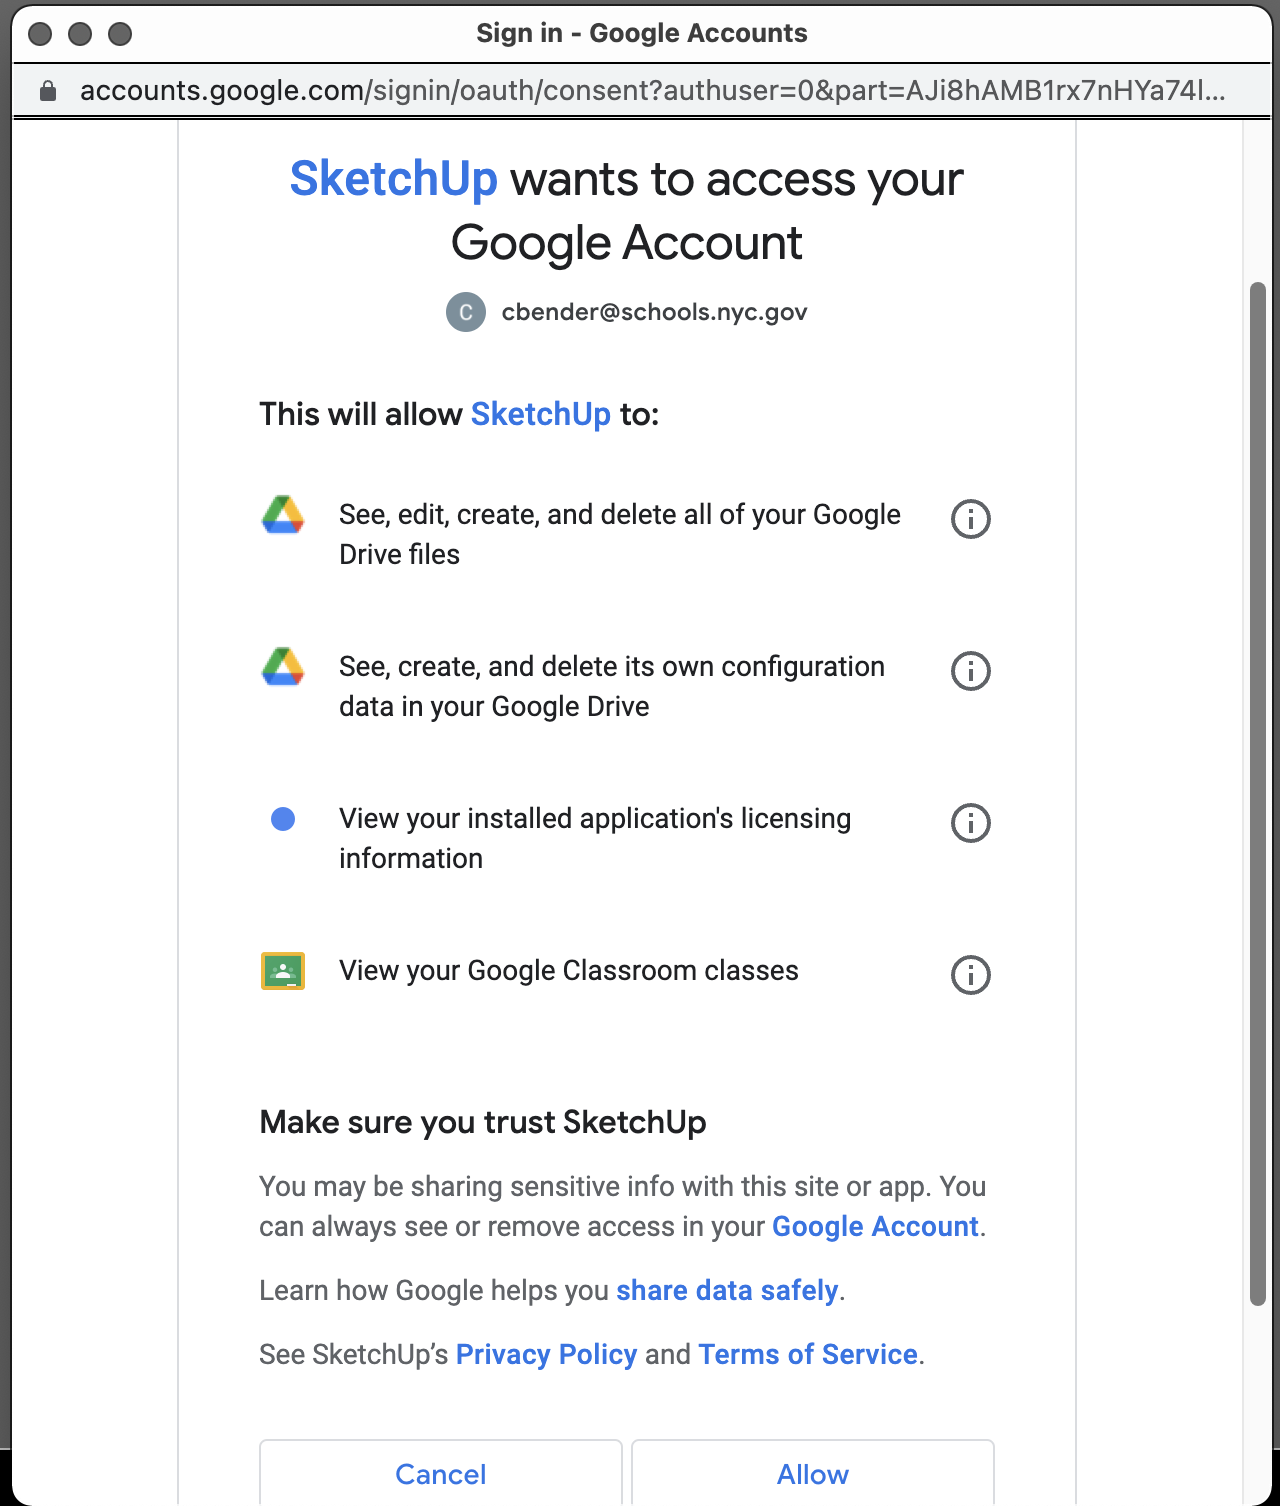
Task: Open the SketchUp link in the heading
Action: click(x=393, y=180)
